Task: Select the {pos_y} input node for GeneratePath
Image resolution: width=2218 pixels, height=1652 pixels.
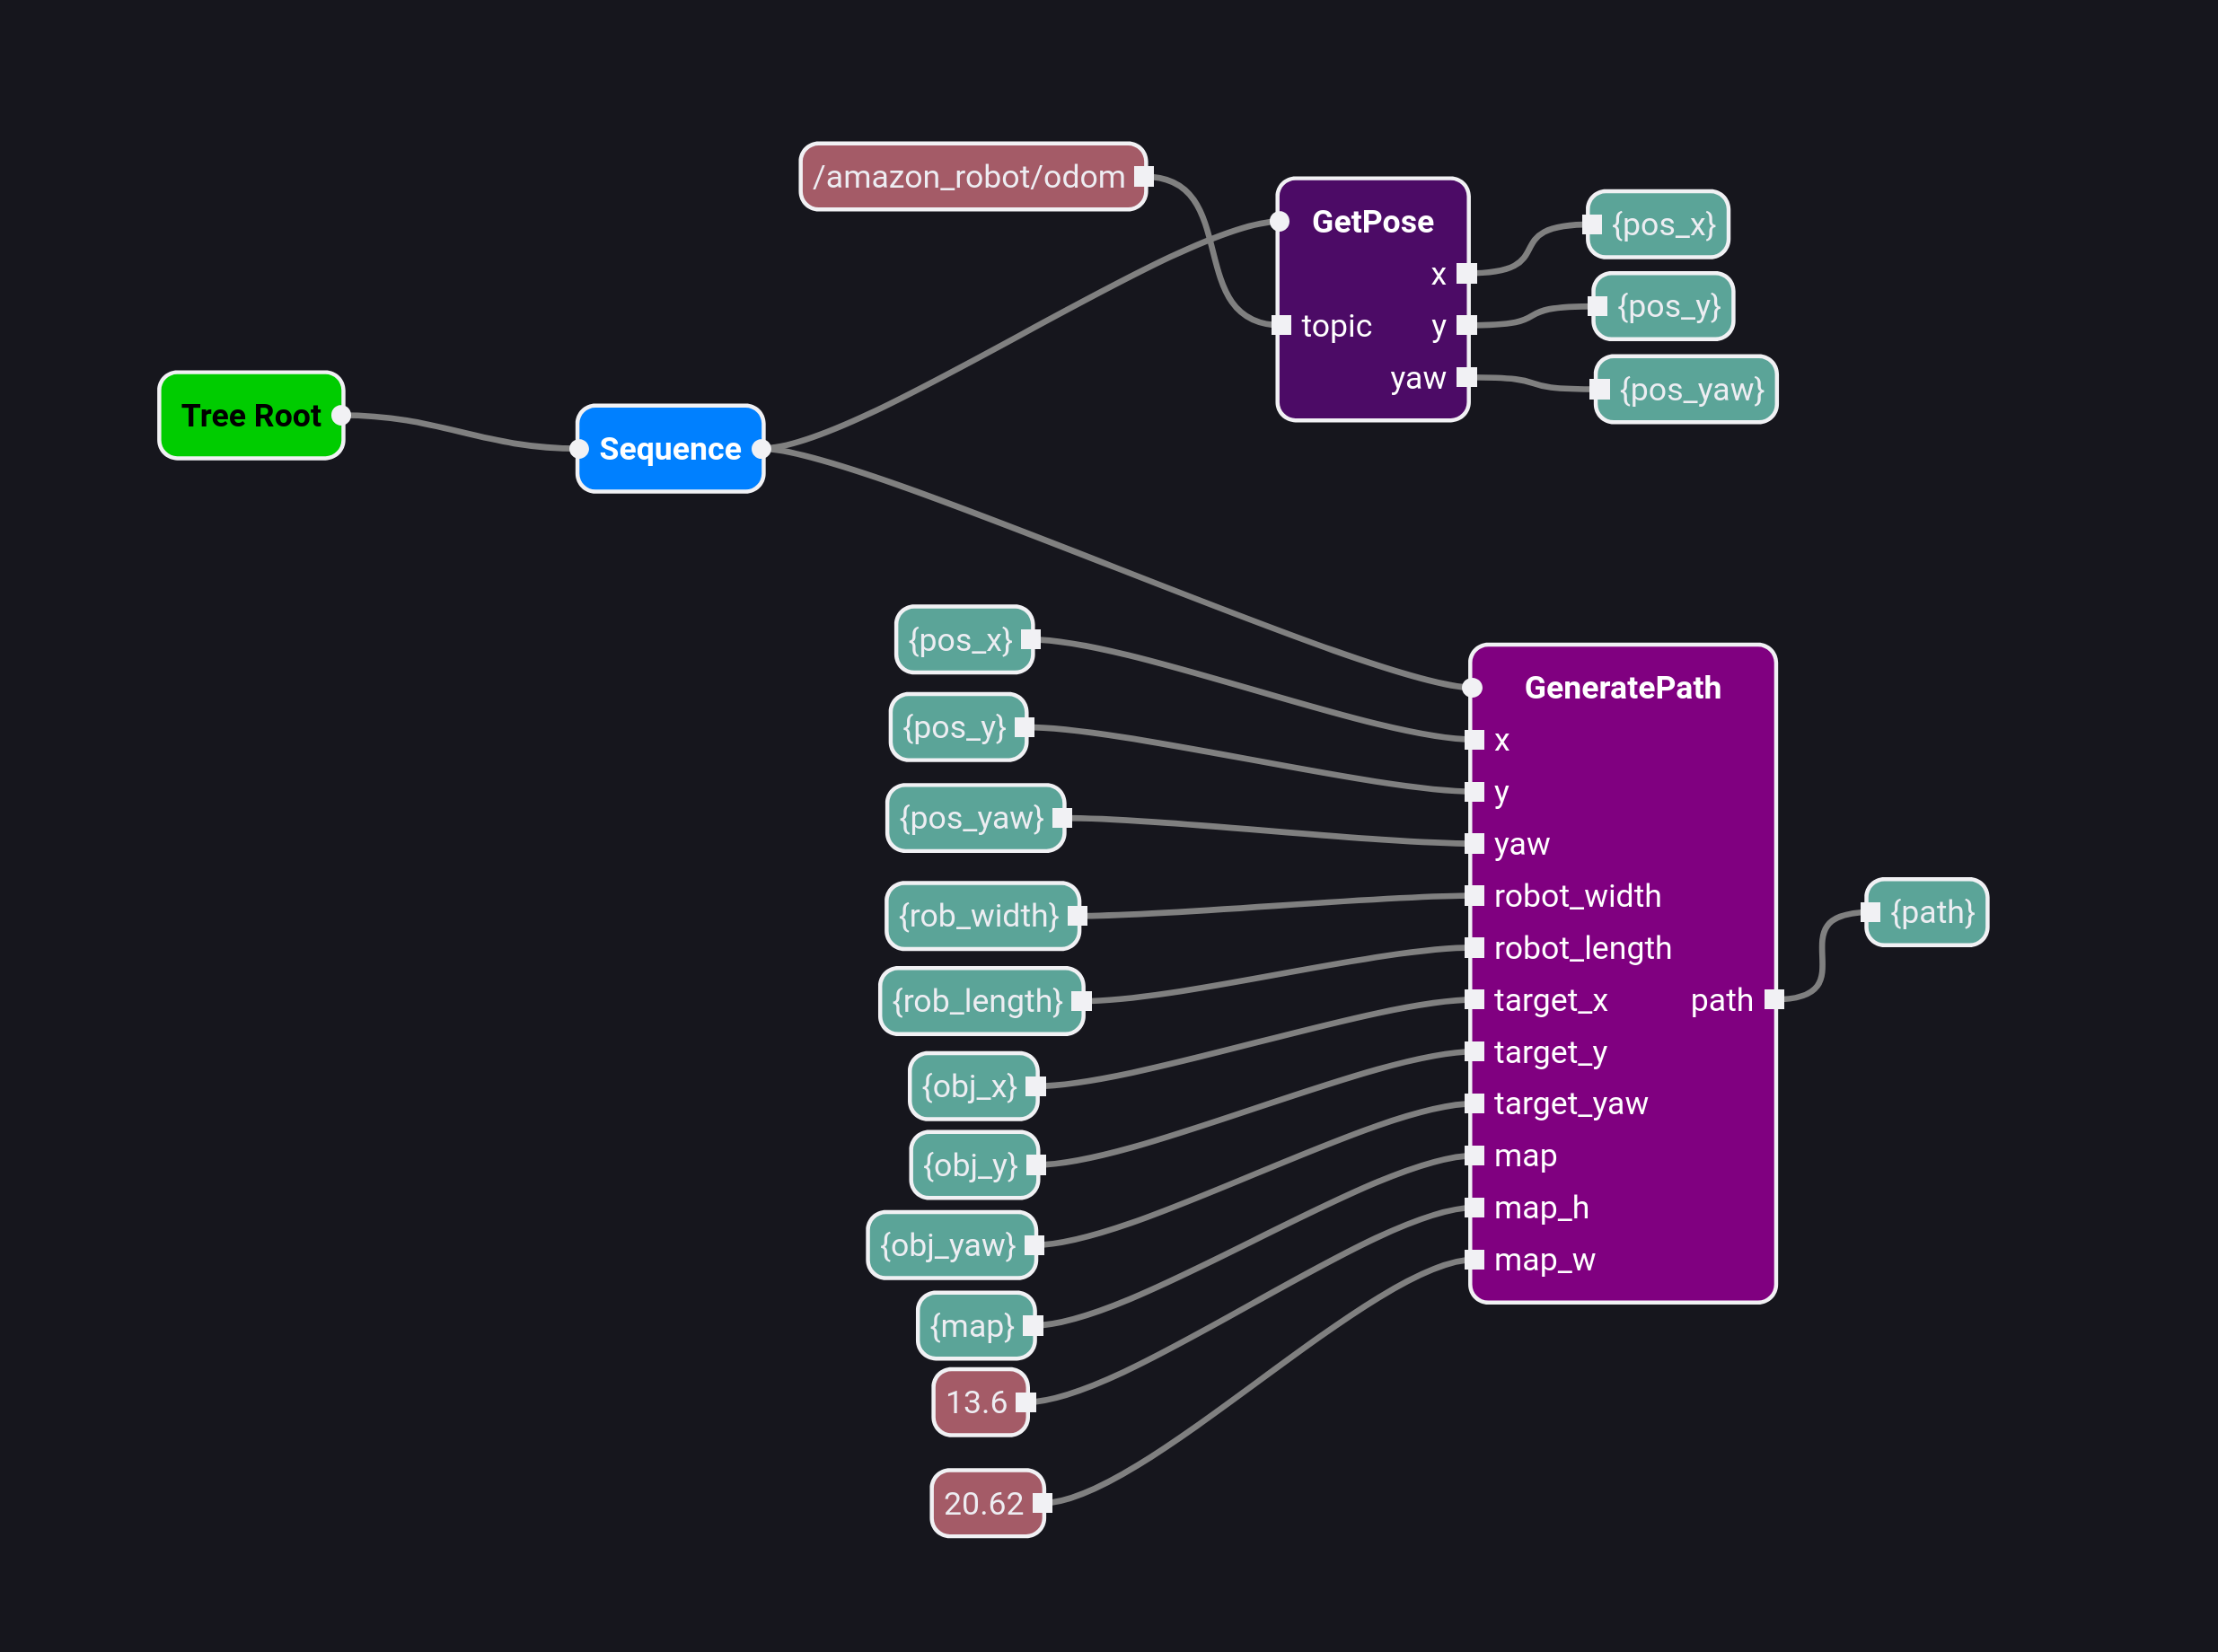Action: (x=959, y=727)
